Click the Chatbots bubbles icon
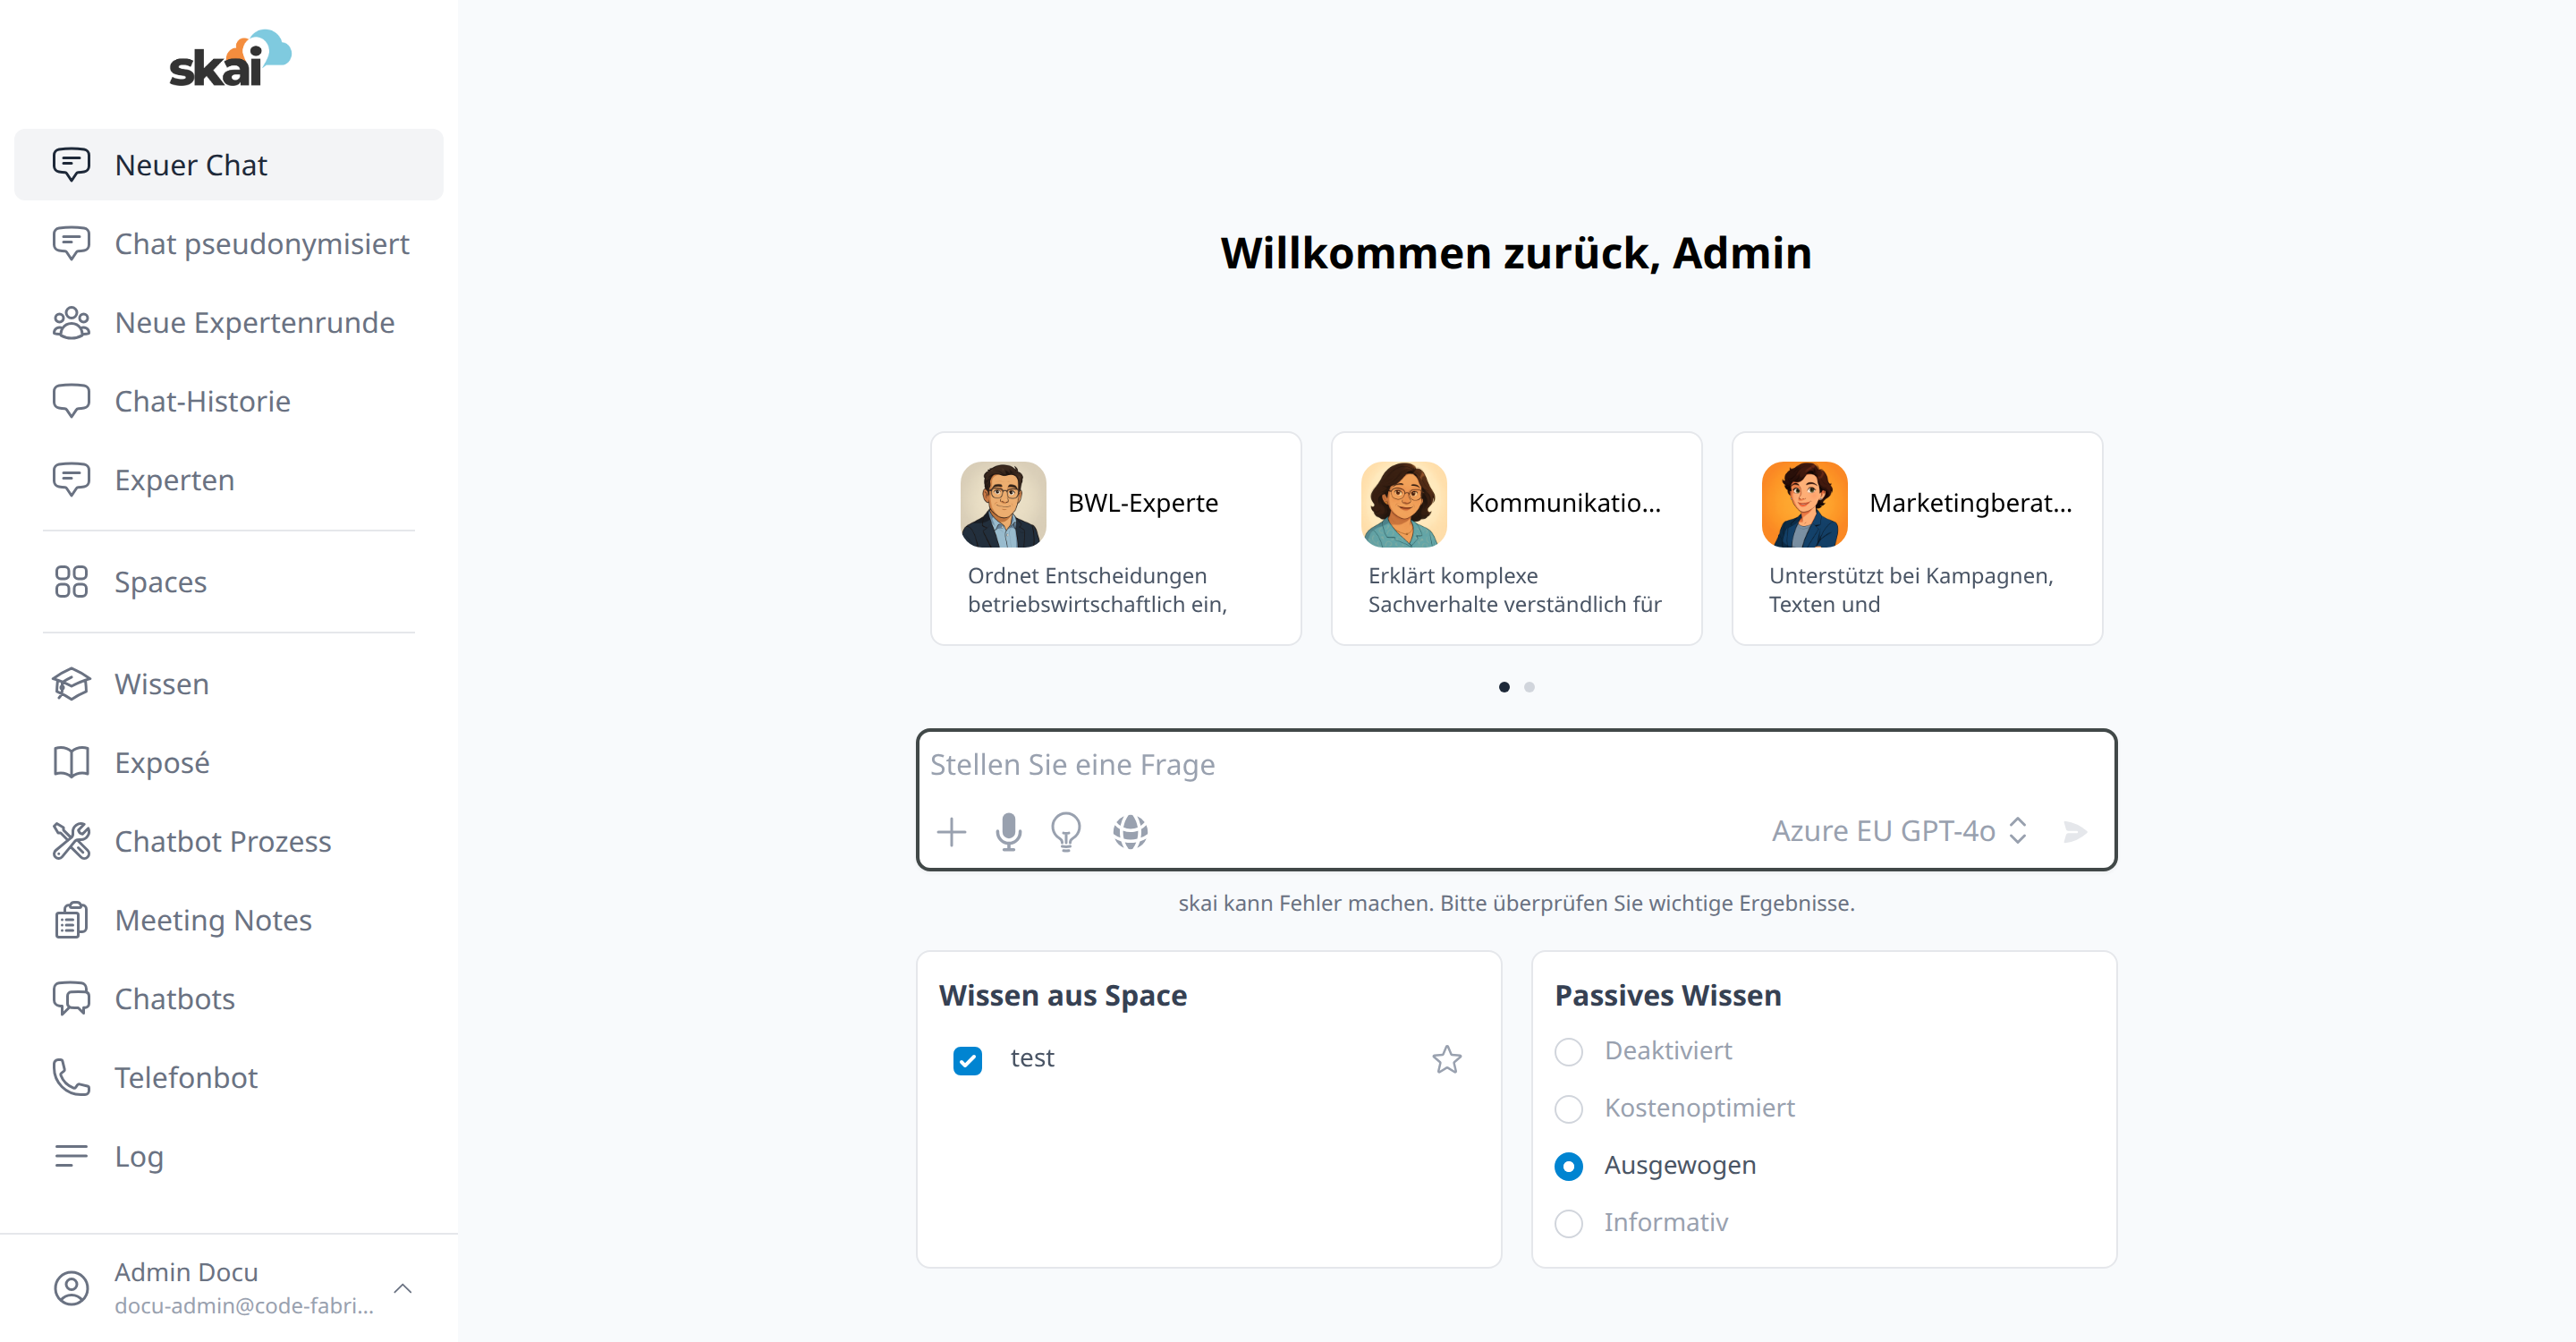This screenshot has height=1342, width=2576. pos(71,998)
